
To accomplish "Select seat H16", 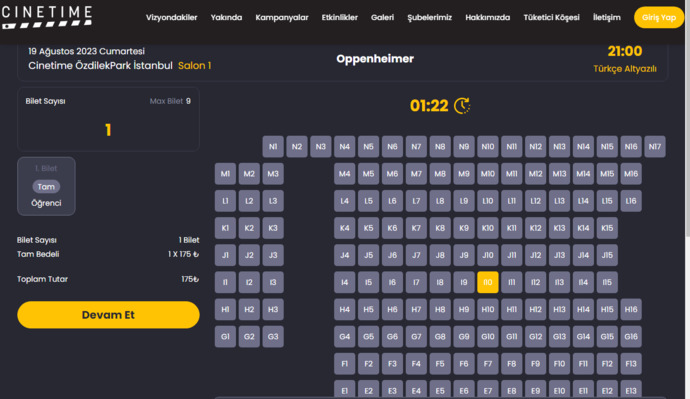I will tap(631, 309).
